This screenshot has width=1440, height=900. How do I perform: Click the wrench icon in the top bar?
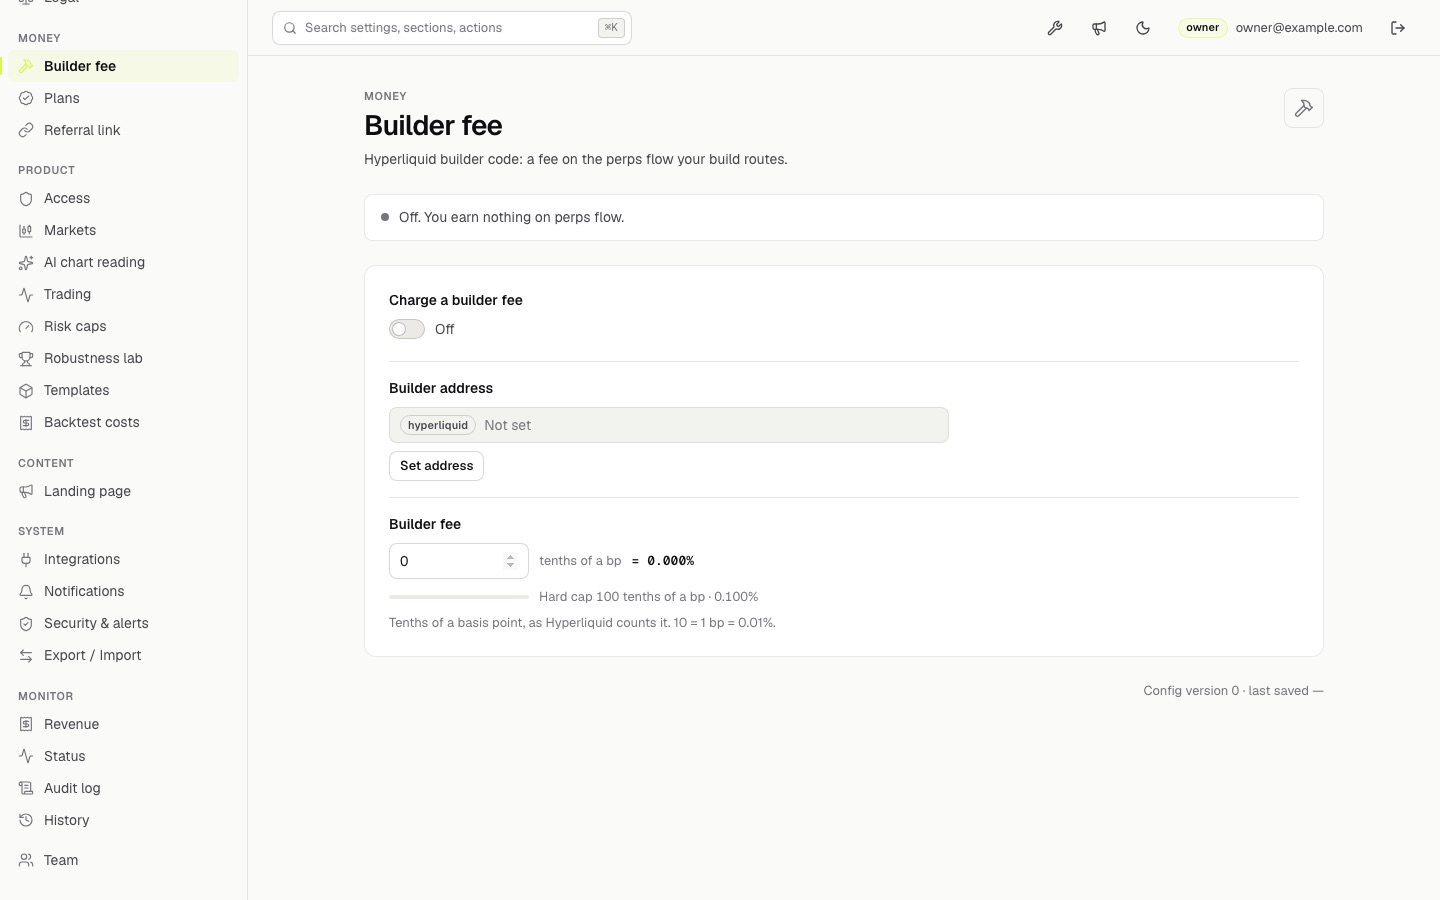tap(1055, 28)
